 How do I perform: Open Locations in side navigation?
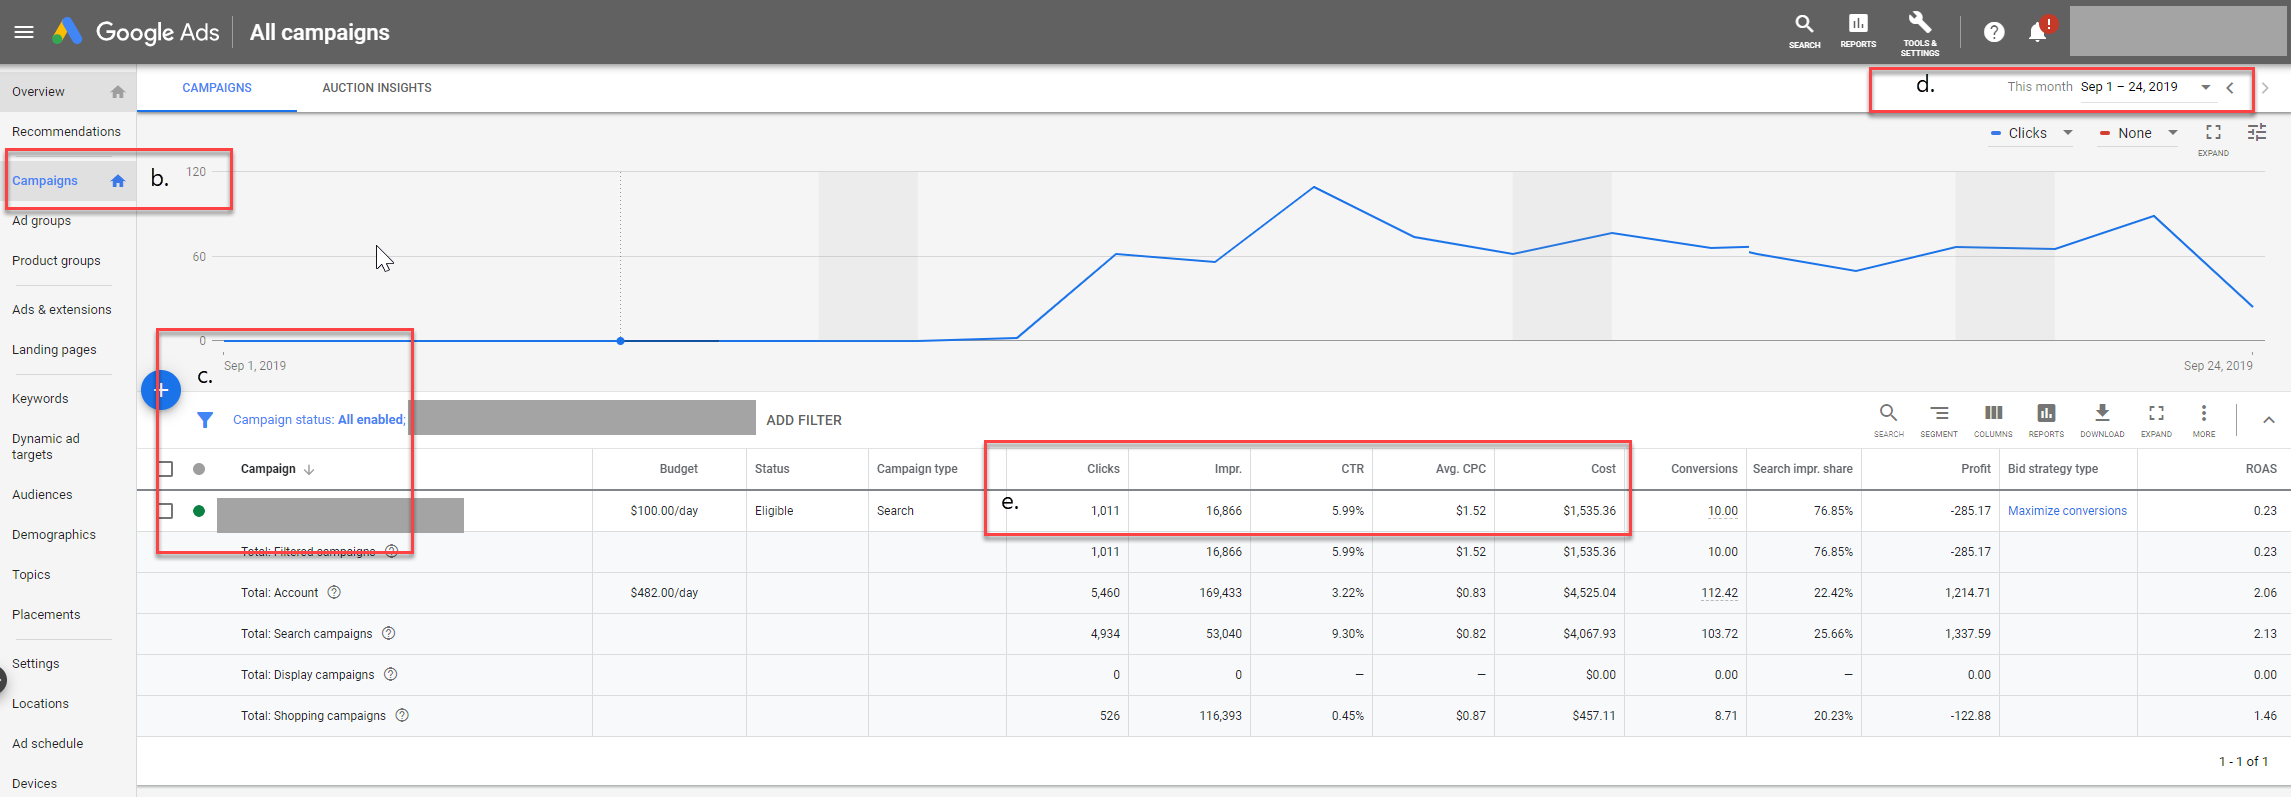coord(40,704)
